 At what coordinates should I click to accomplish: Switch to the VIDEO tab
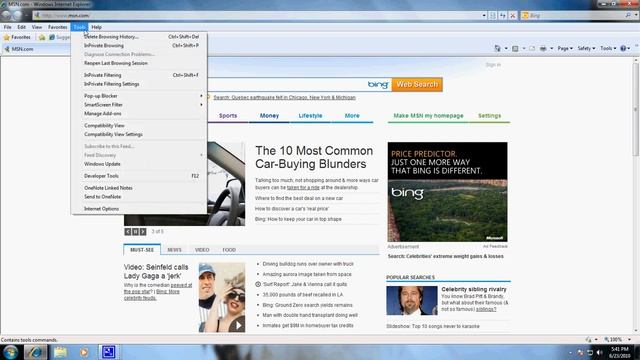[202, 250]
